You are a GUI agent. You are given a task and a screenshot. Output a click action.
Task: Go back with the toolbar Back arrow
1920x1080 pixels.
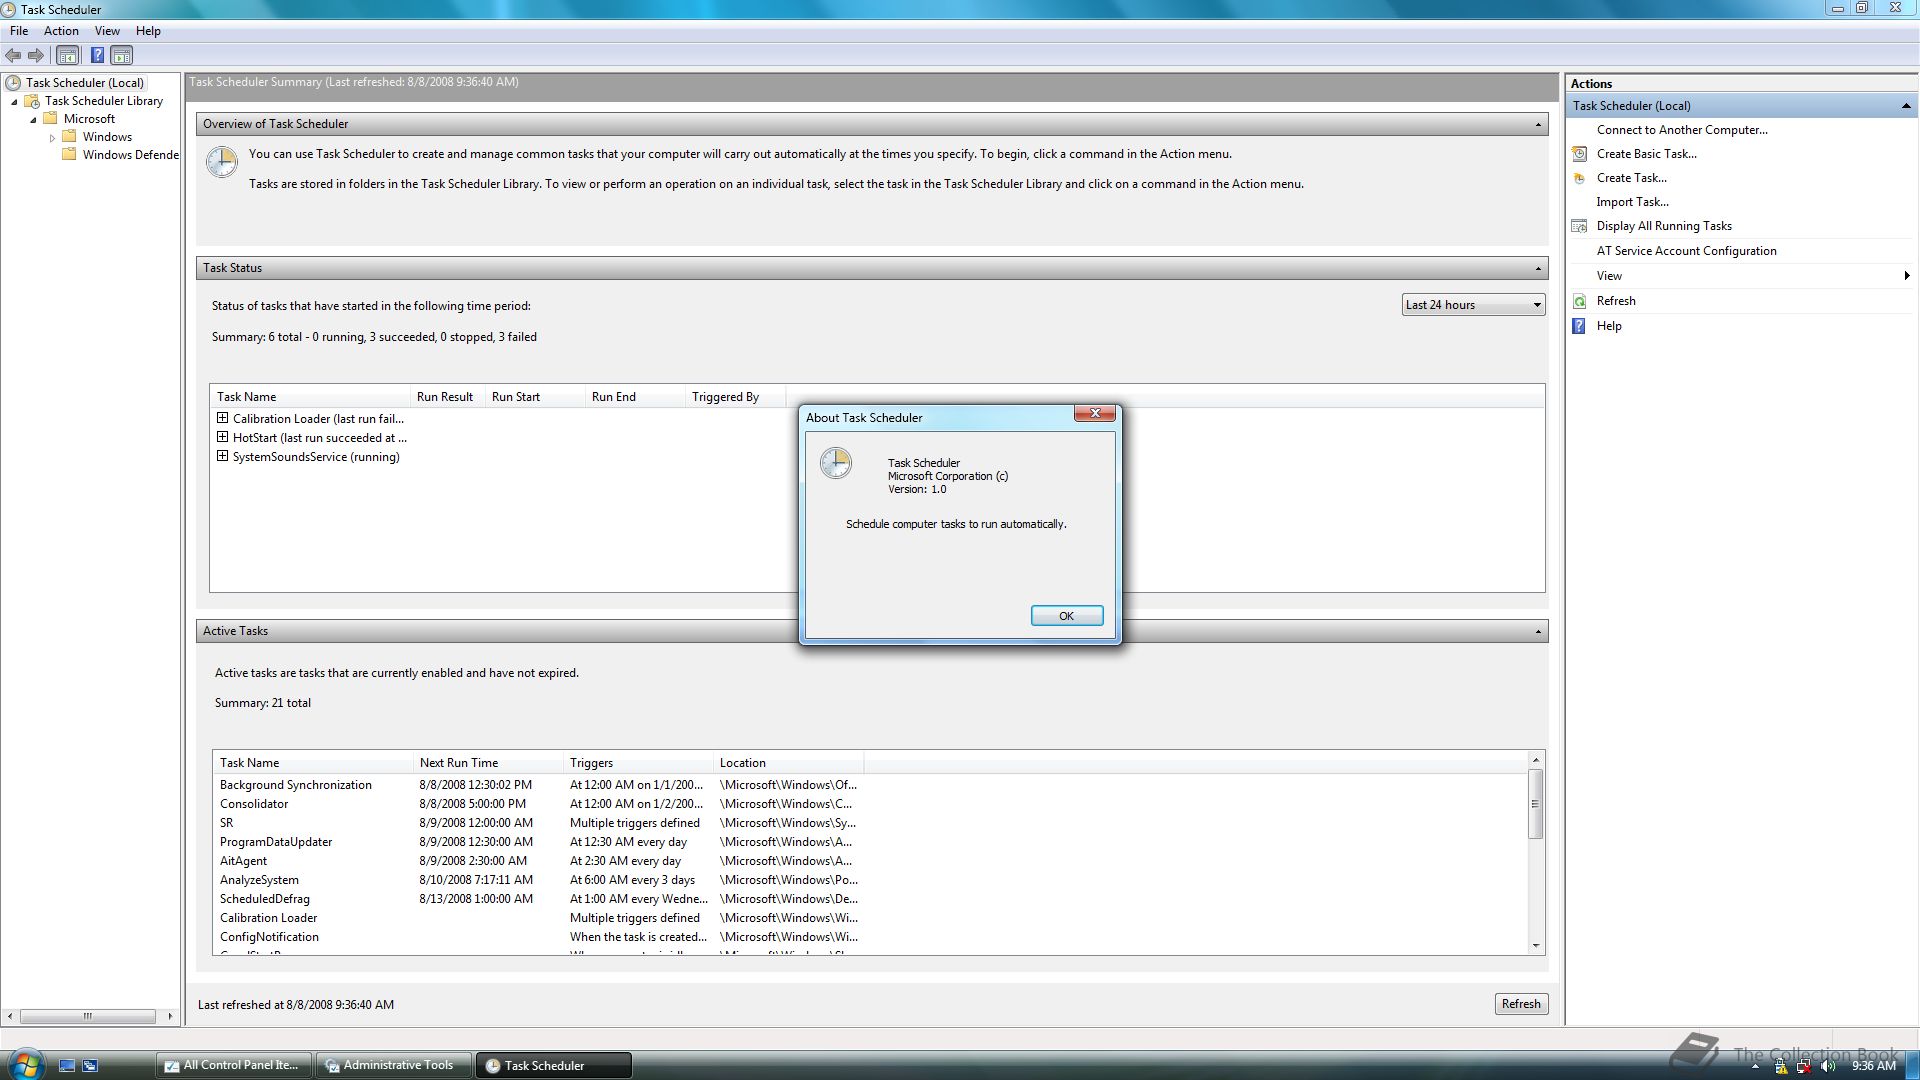[x=14, y=56]
